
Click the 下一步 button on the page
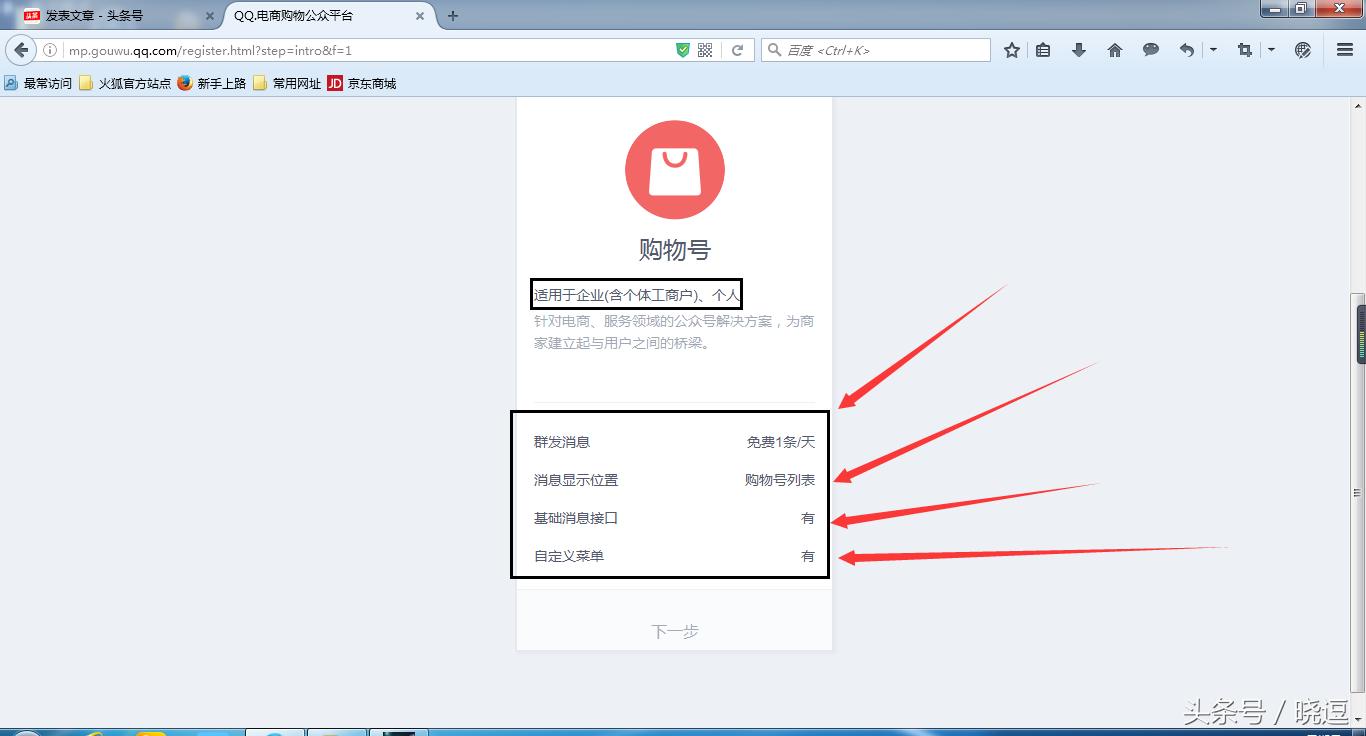tap(674, 630)
